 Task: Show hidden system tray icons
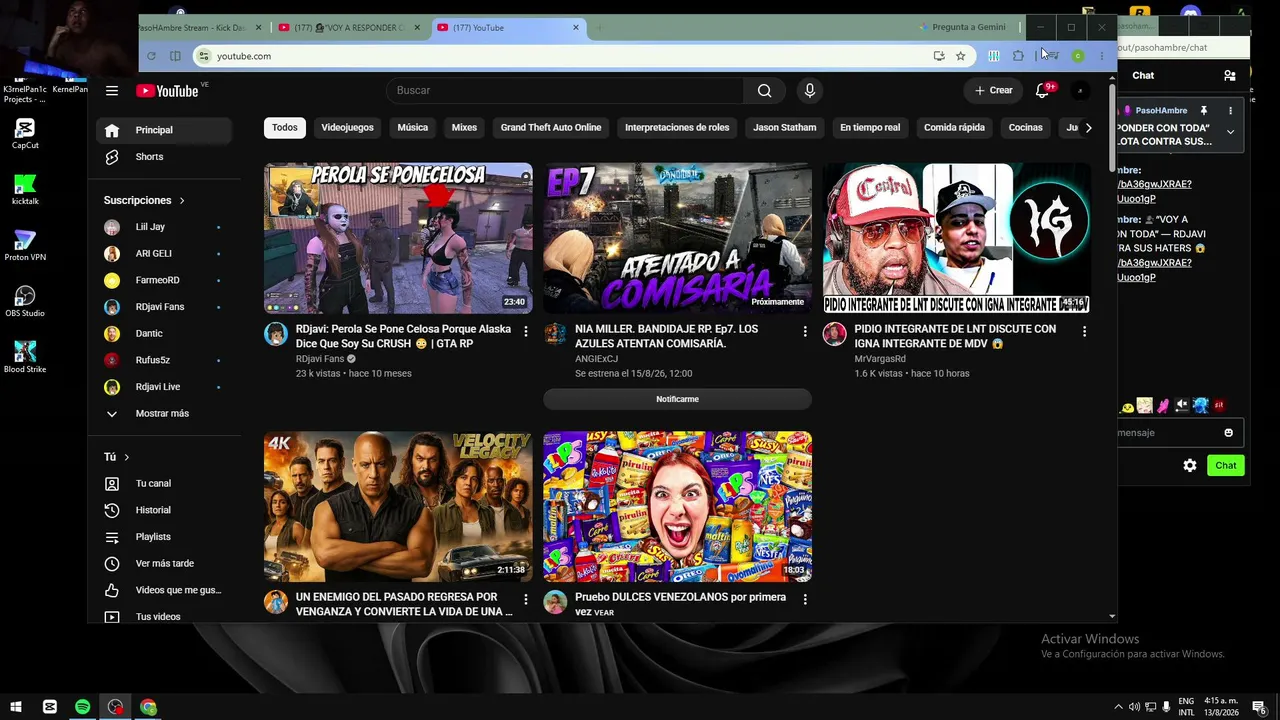tap(1118, 707)
